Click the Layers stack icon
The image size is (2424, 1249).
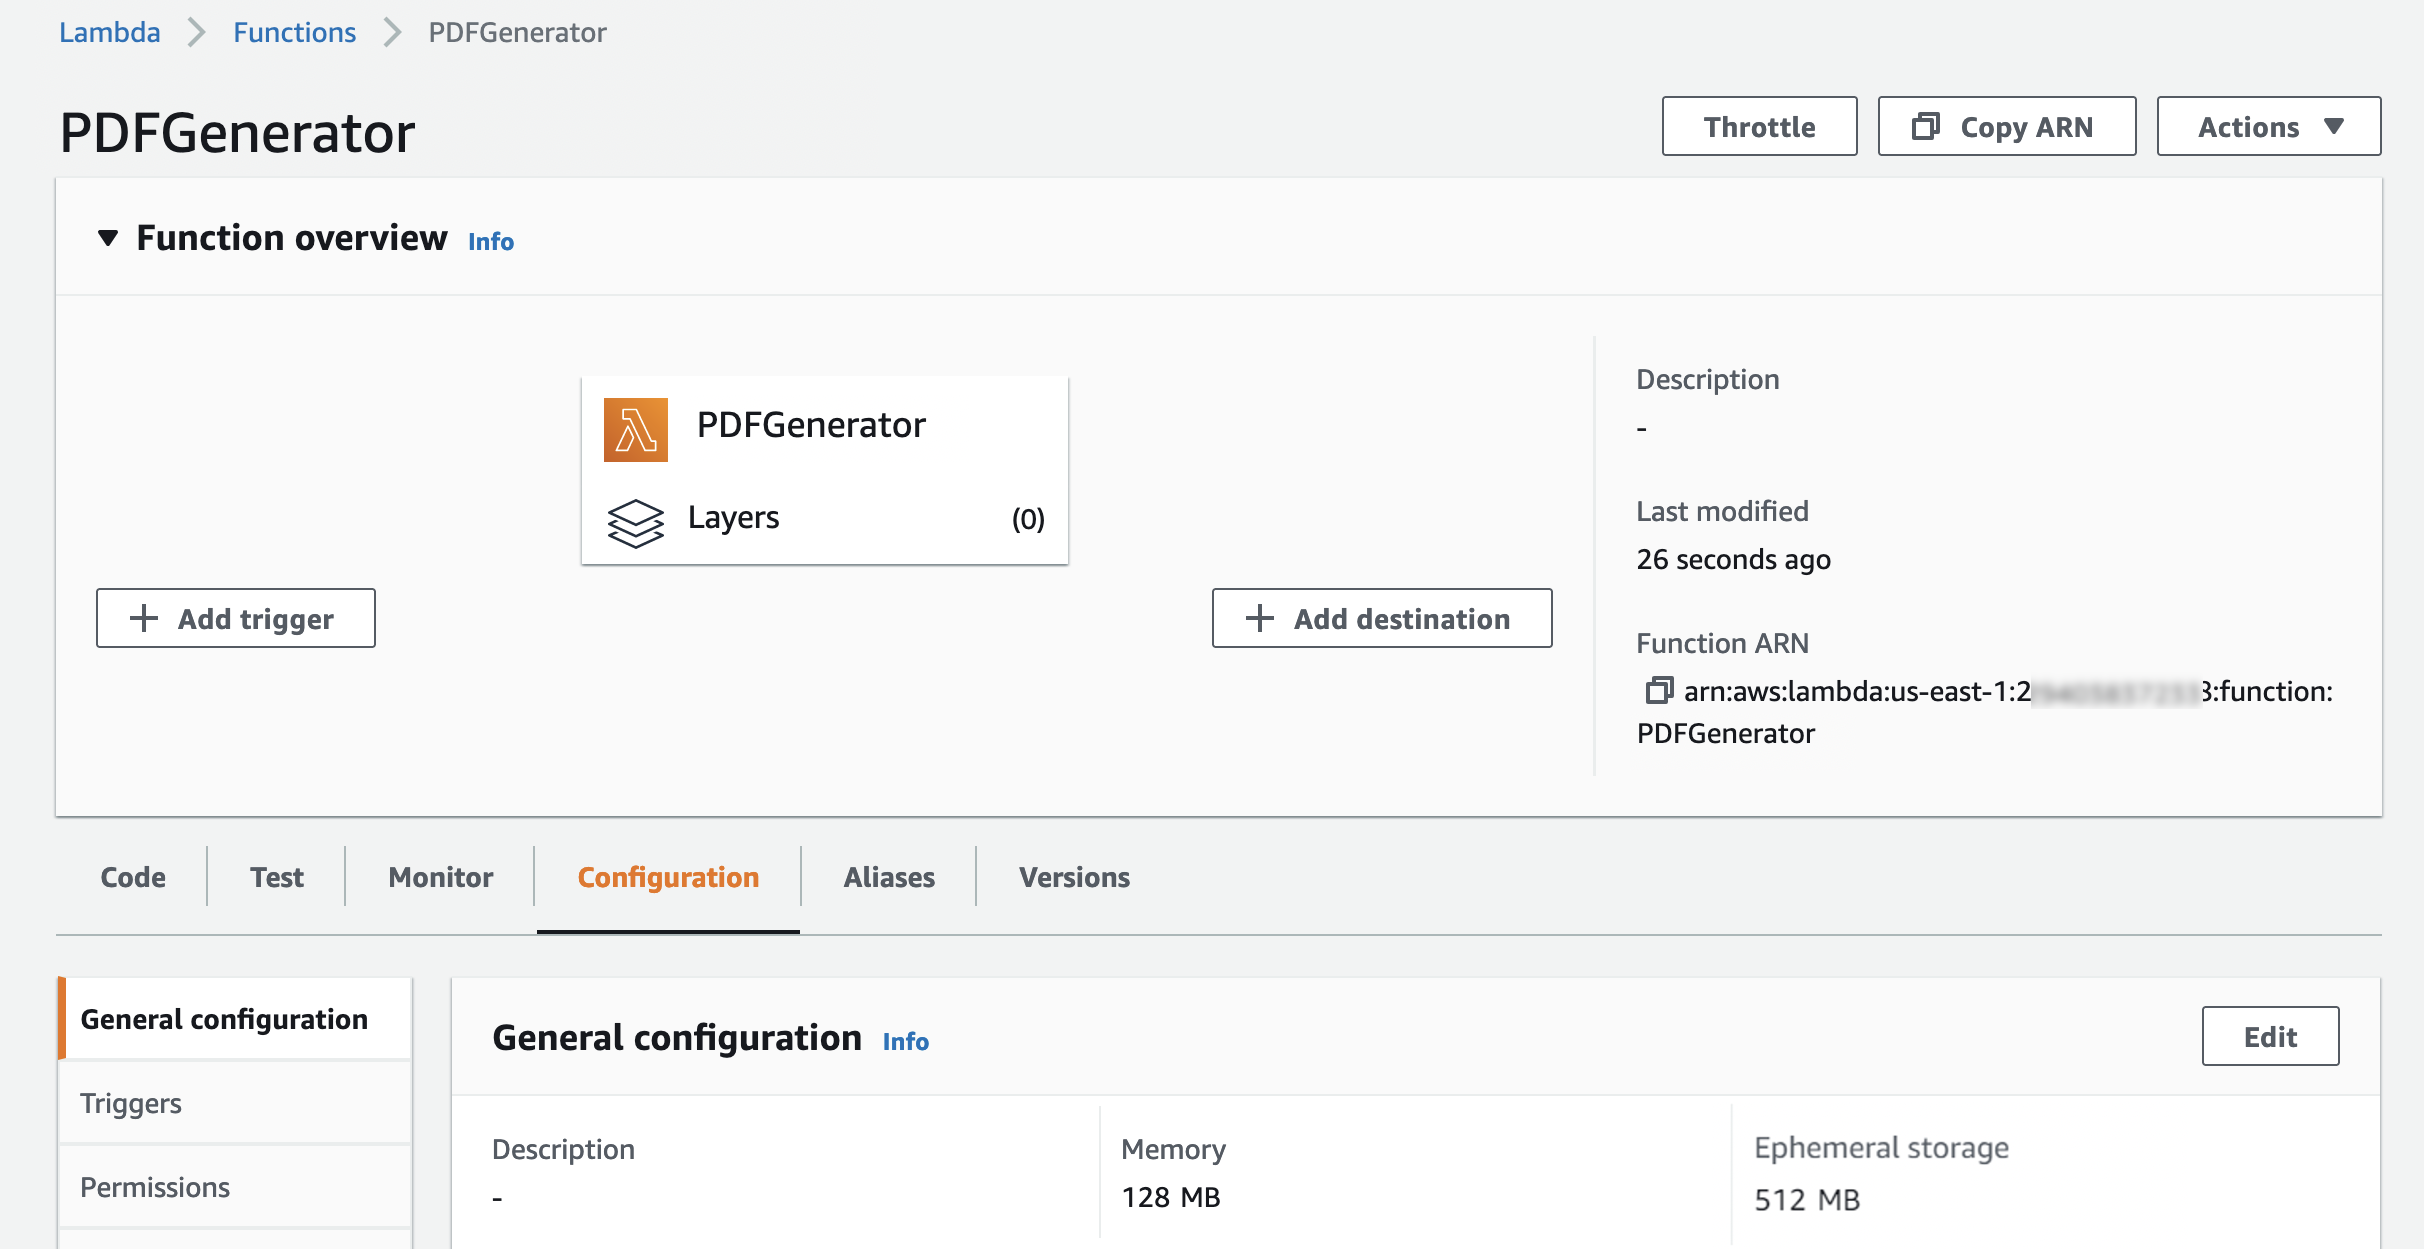pos(634,518)
